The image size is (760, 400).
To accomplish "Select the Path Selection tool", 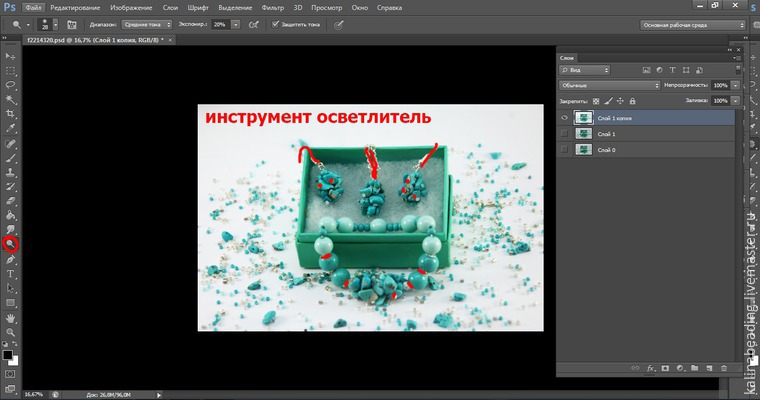I will pos(10,288).
